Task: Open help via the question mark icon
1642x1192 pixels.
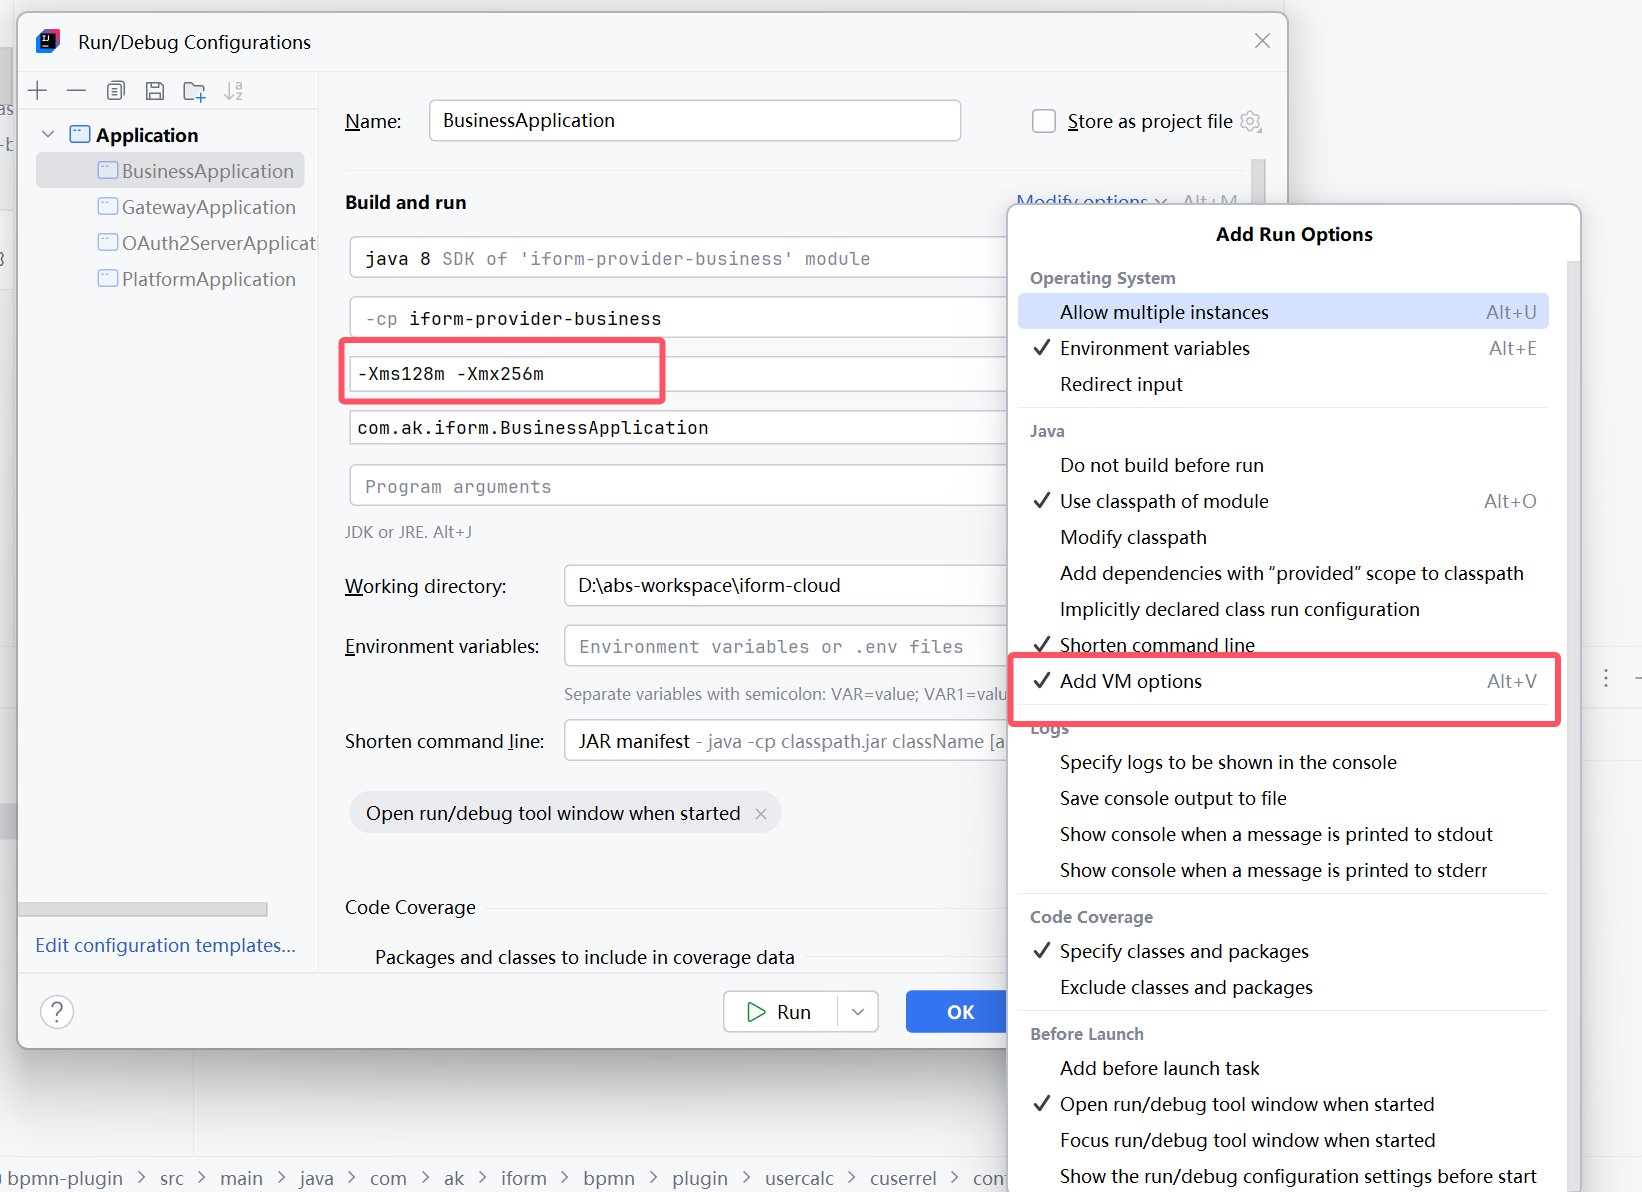Action: tap(57, 1012)
